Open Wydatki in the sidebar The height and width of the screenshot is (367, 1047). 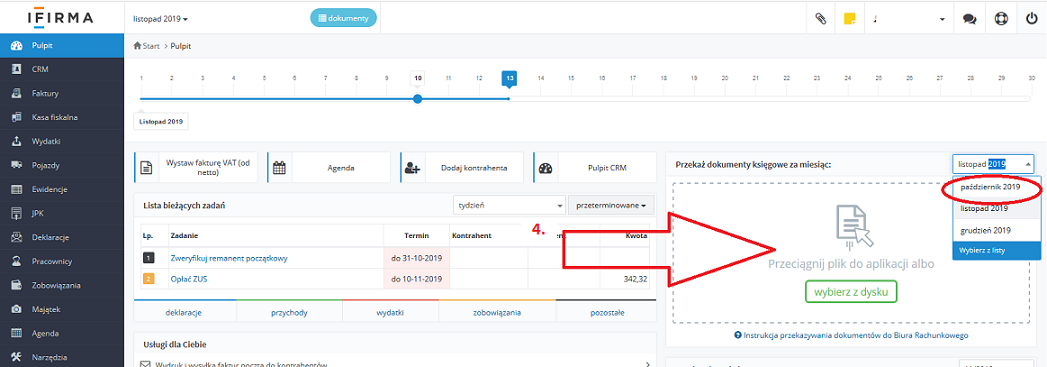point(62,141)
